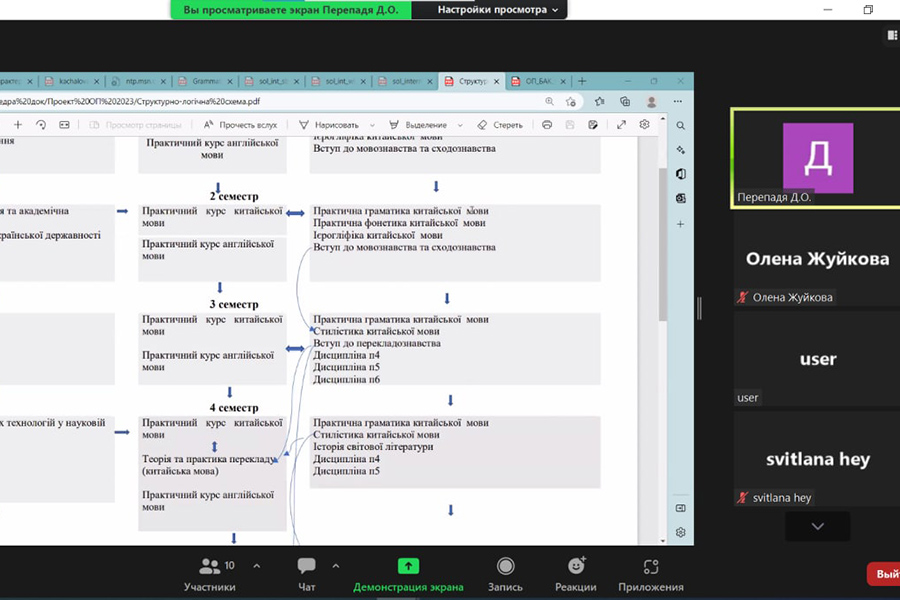This screenshot has width=900, height=600.
Task: Open Edge sidebar Discover sparkle icon
Action: [680, 150]
